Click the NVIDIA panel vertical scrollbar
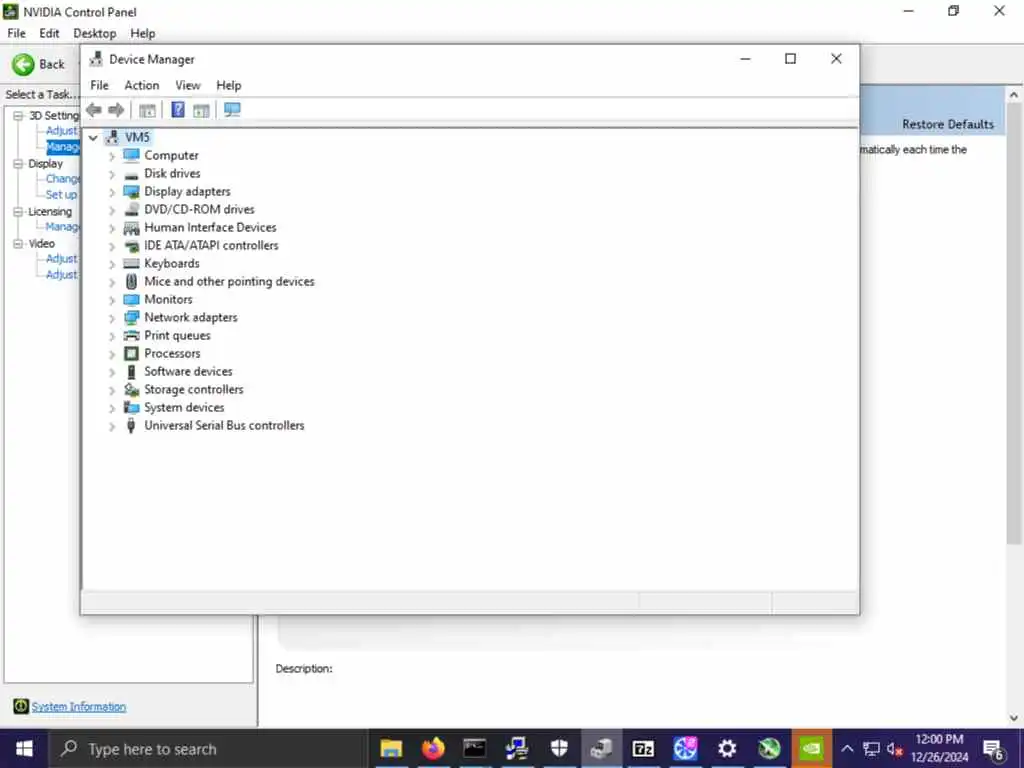Screen dimensions: 1024x768 (x=1014, y=324)
